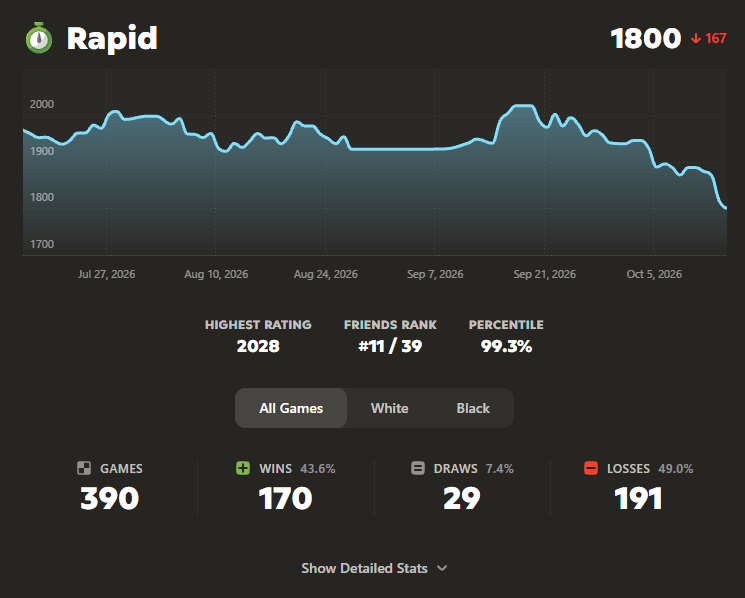Click the GAMES label

121,469
